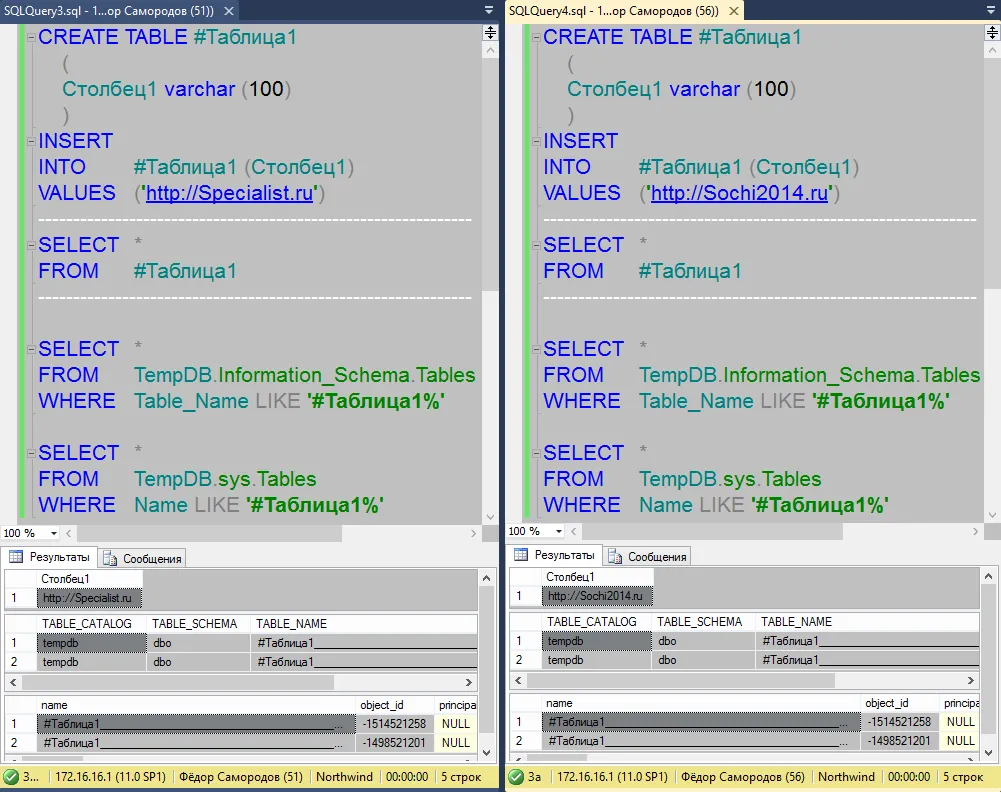Viewport: 1001px width, 792px height.
Task: Collapse first SELECT block in right editor
Action: 536,246
